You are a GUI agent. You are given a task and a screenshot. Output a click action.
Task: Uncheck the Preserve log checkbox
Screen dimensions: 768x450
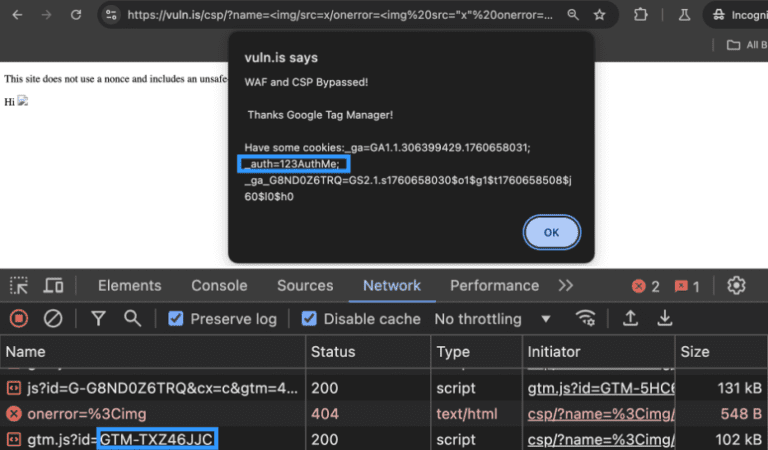click(x=176, y=319)
